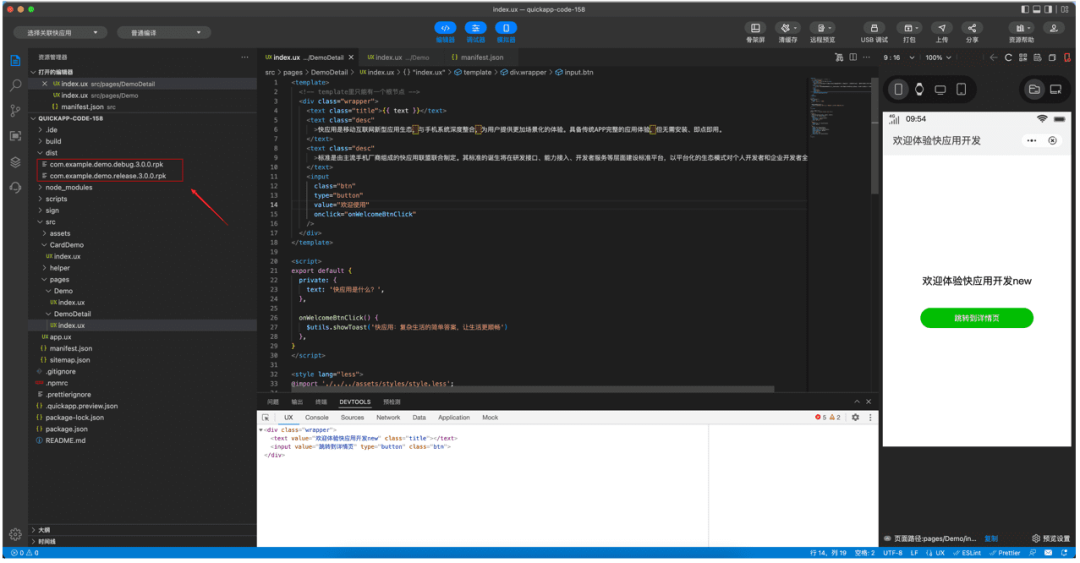Image resolution: width=1080 pixels, height=563 pixels.
Task: Select the phone device type
Action: (x=898, y=90)
